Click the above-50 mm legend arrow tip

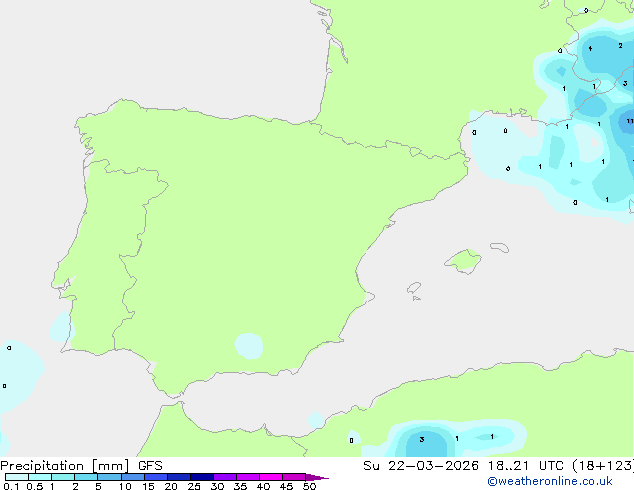[317, 477]
